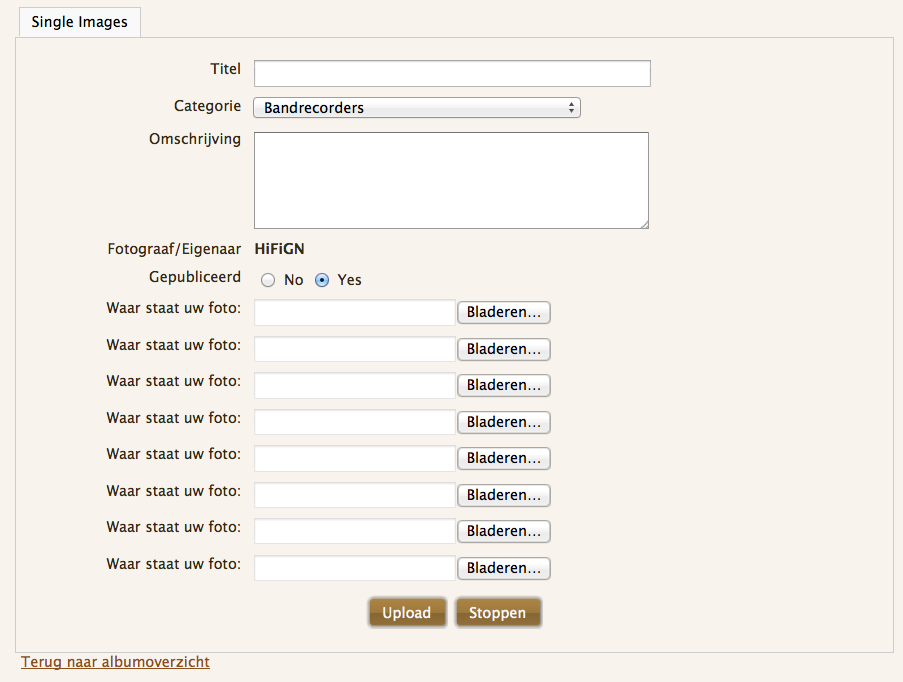Click the eighth Bladeren... browse button
Viewport: 903px width, 682px height.
pyautogui.click(x=504, y=568)
